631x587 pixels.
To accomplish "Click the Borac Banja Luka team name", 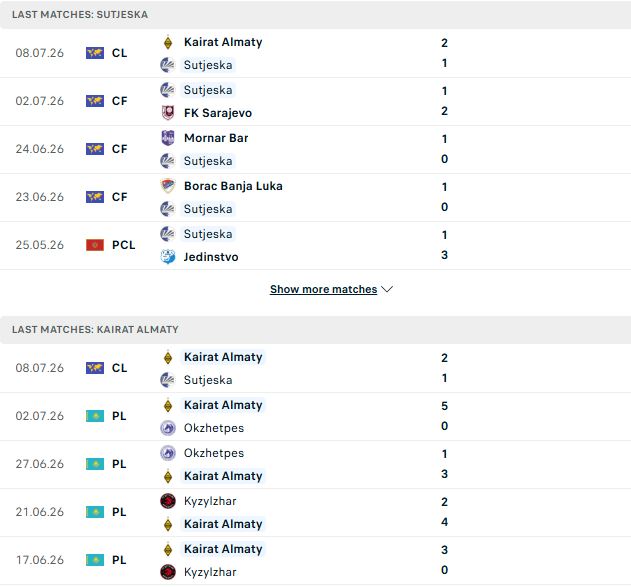I will [x=233, y=186].
